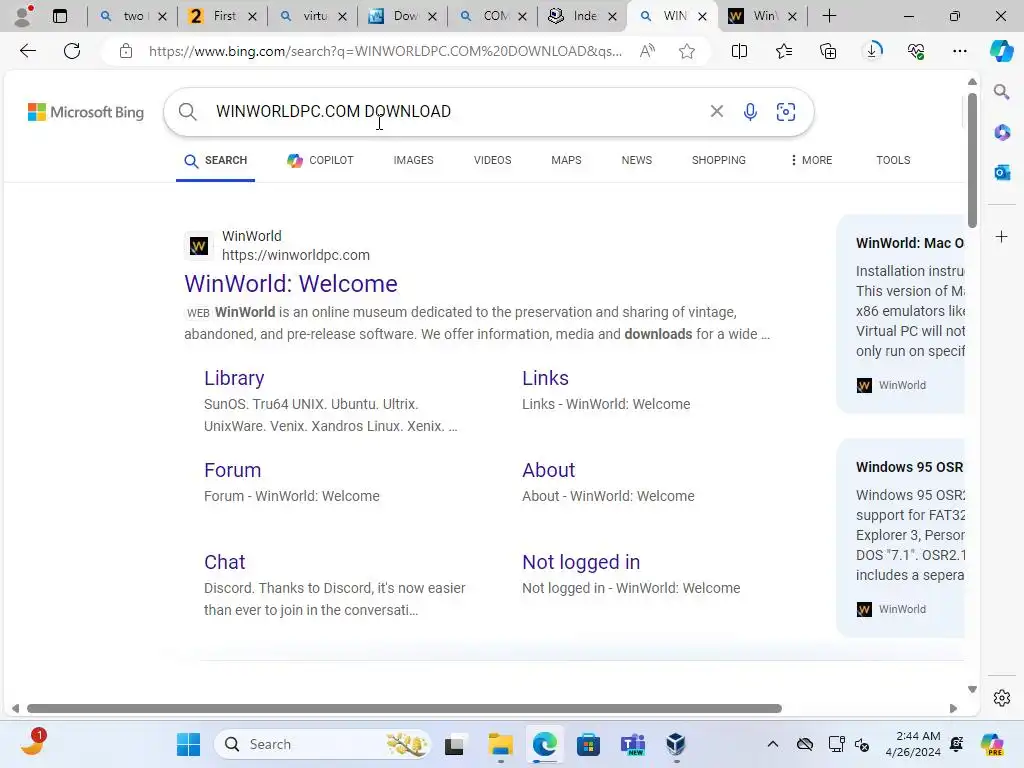Viewport: 1024px width, 768px height.
Task: Open Outlook from the Edge sidebar
Action: [1002, 172]
